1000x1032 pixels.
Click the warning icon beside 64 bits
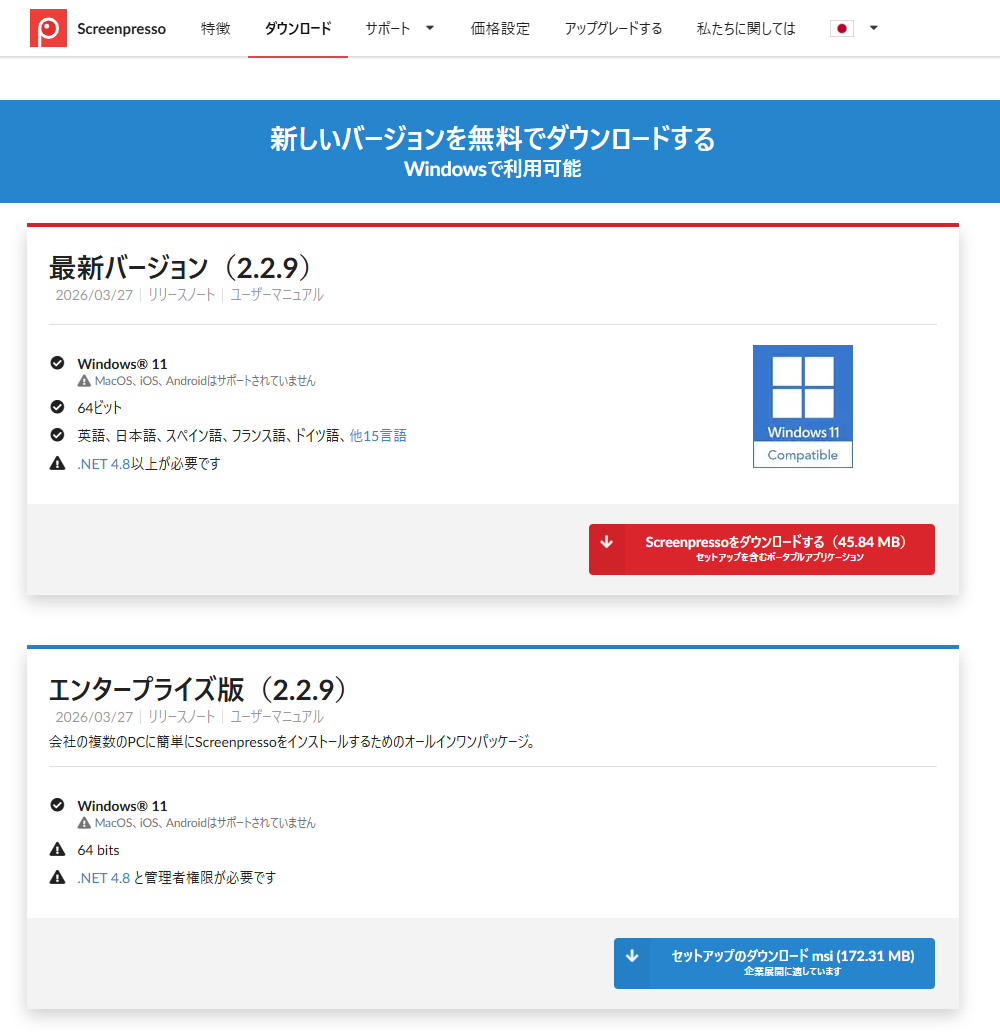point(57,849)
